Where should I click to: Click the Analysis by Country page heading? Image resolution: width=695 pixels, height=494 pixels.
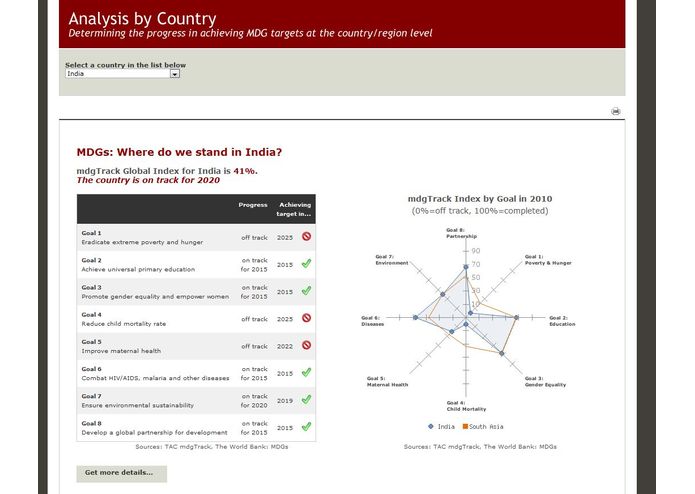point(142,19)
